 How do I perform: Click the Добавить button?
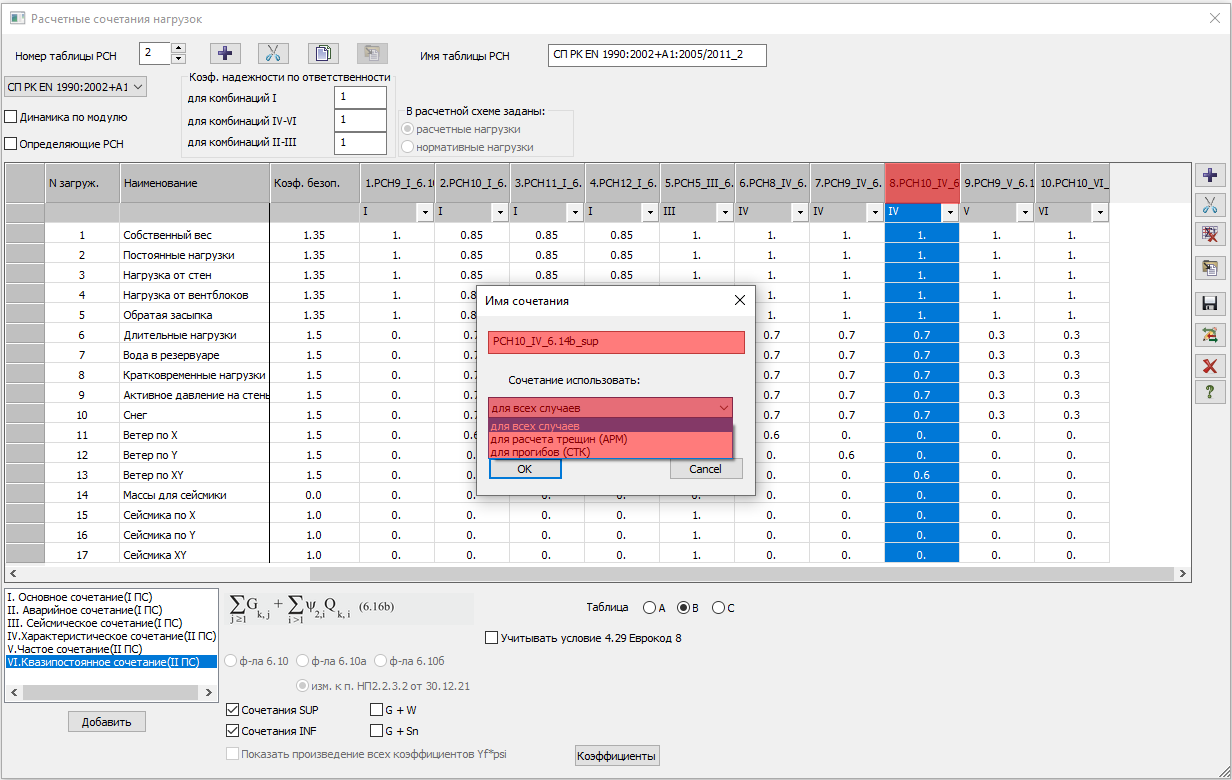tap(107, 722)
